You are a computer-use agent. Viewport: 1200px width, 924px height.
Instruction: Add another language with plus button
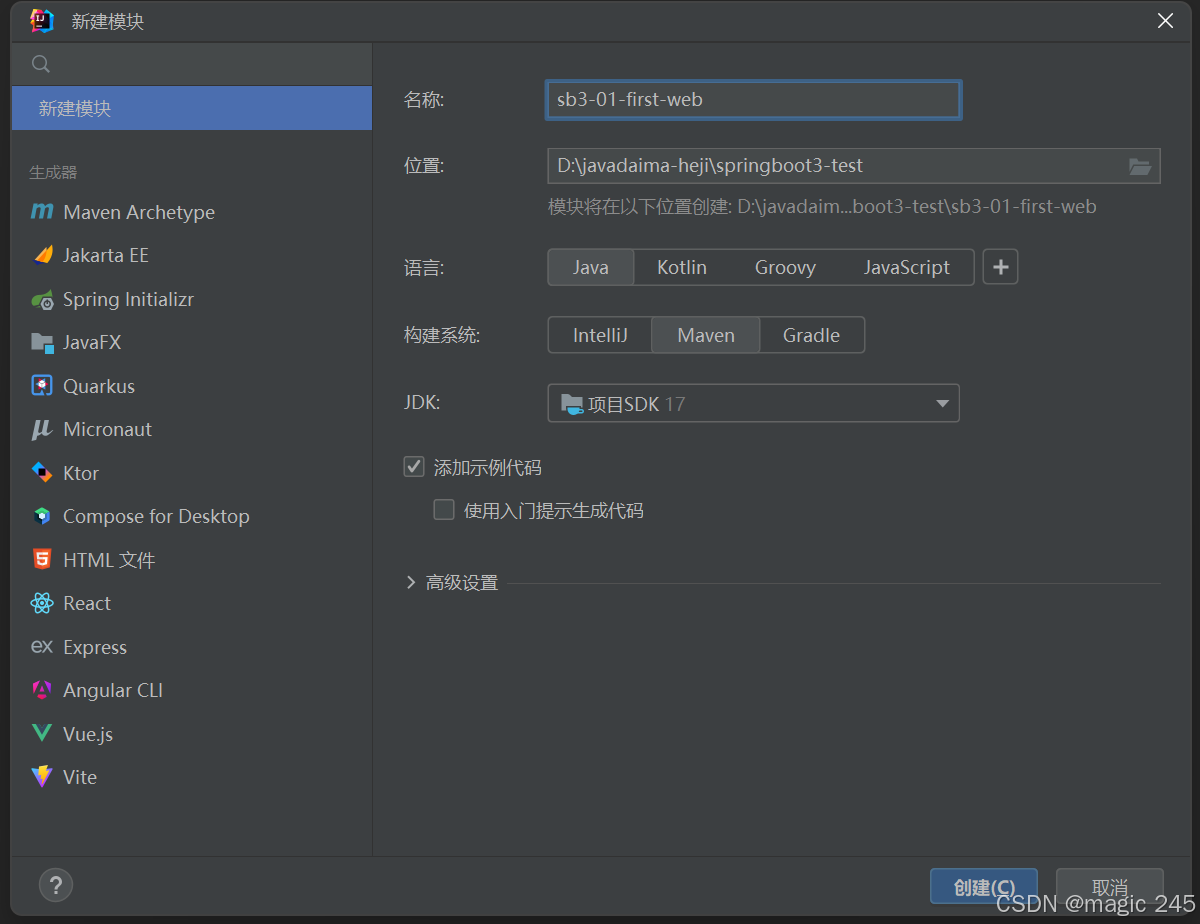(1000, 267)
